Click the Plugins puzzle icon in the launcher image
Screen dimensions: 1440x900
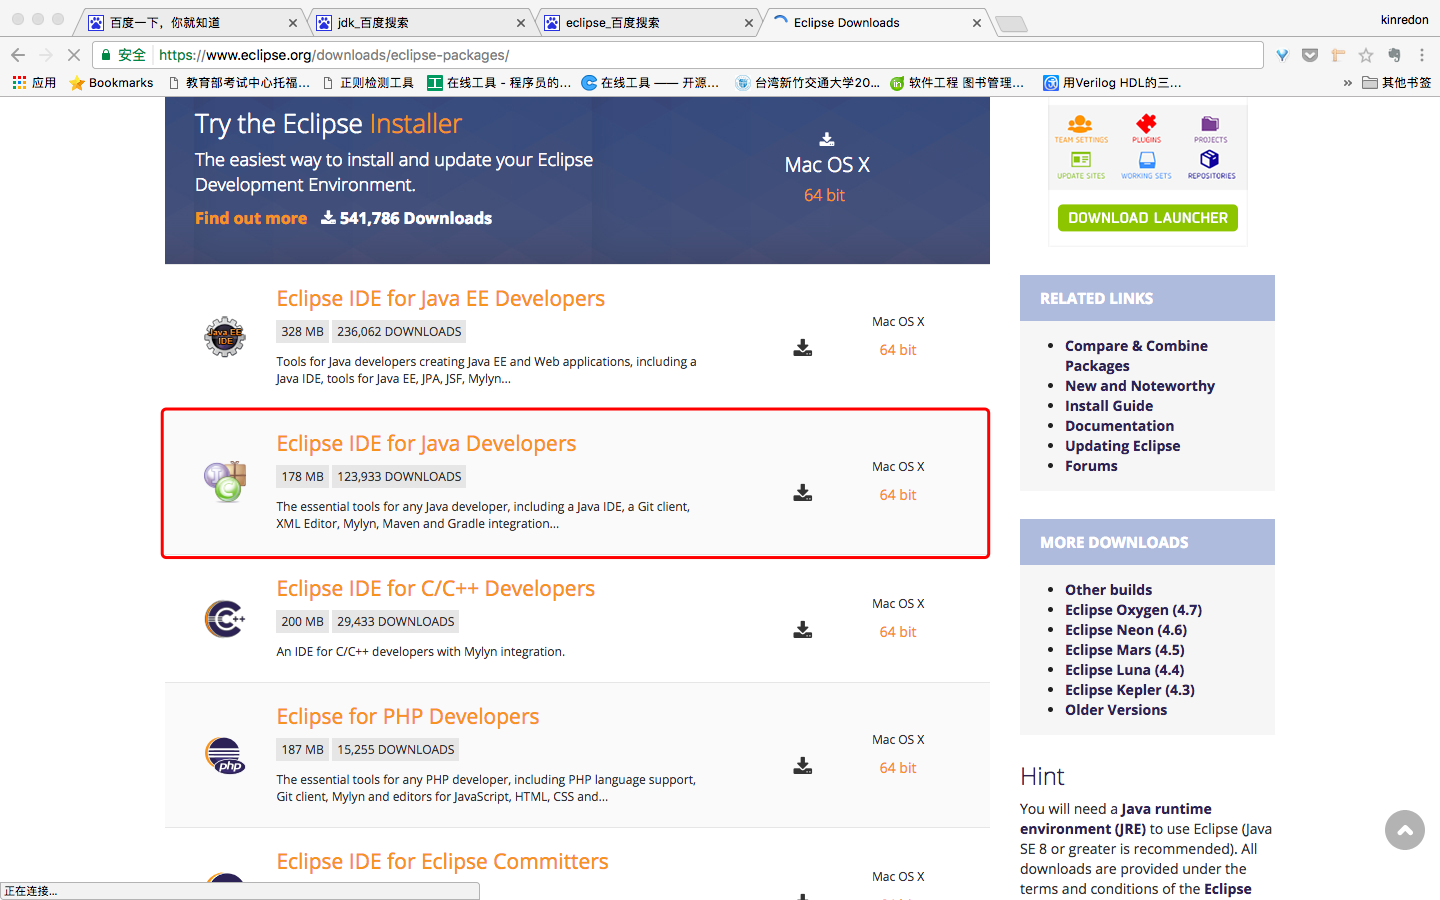(x=1146, y=128)
